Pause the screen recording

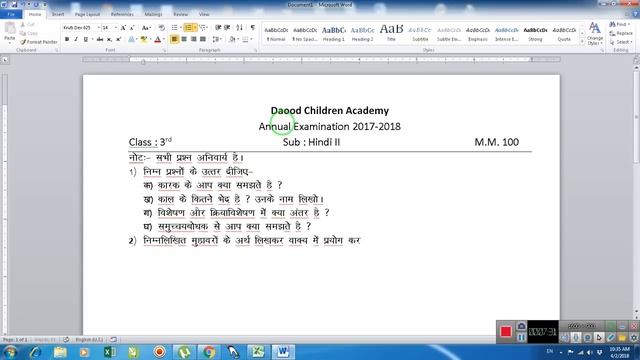521,338
